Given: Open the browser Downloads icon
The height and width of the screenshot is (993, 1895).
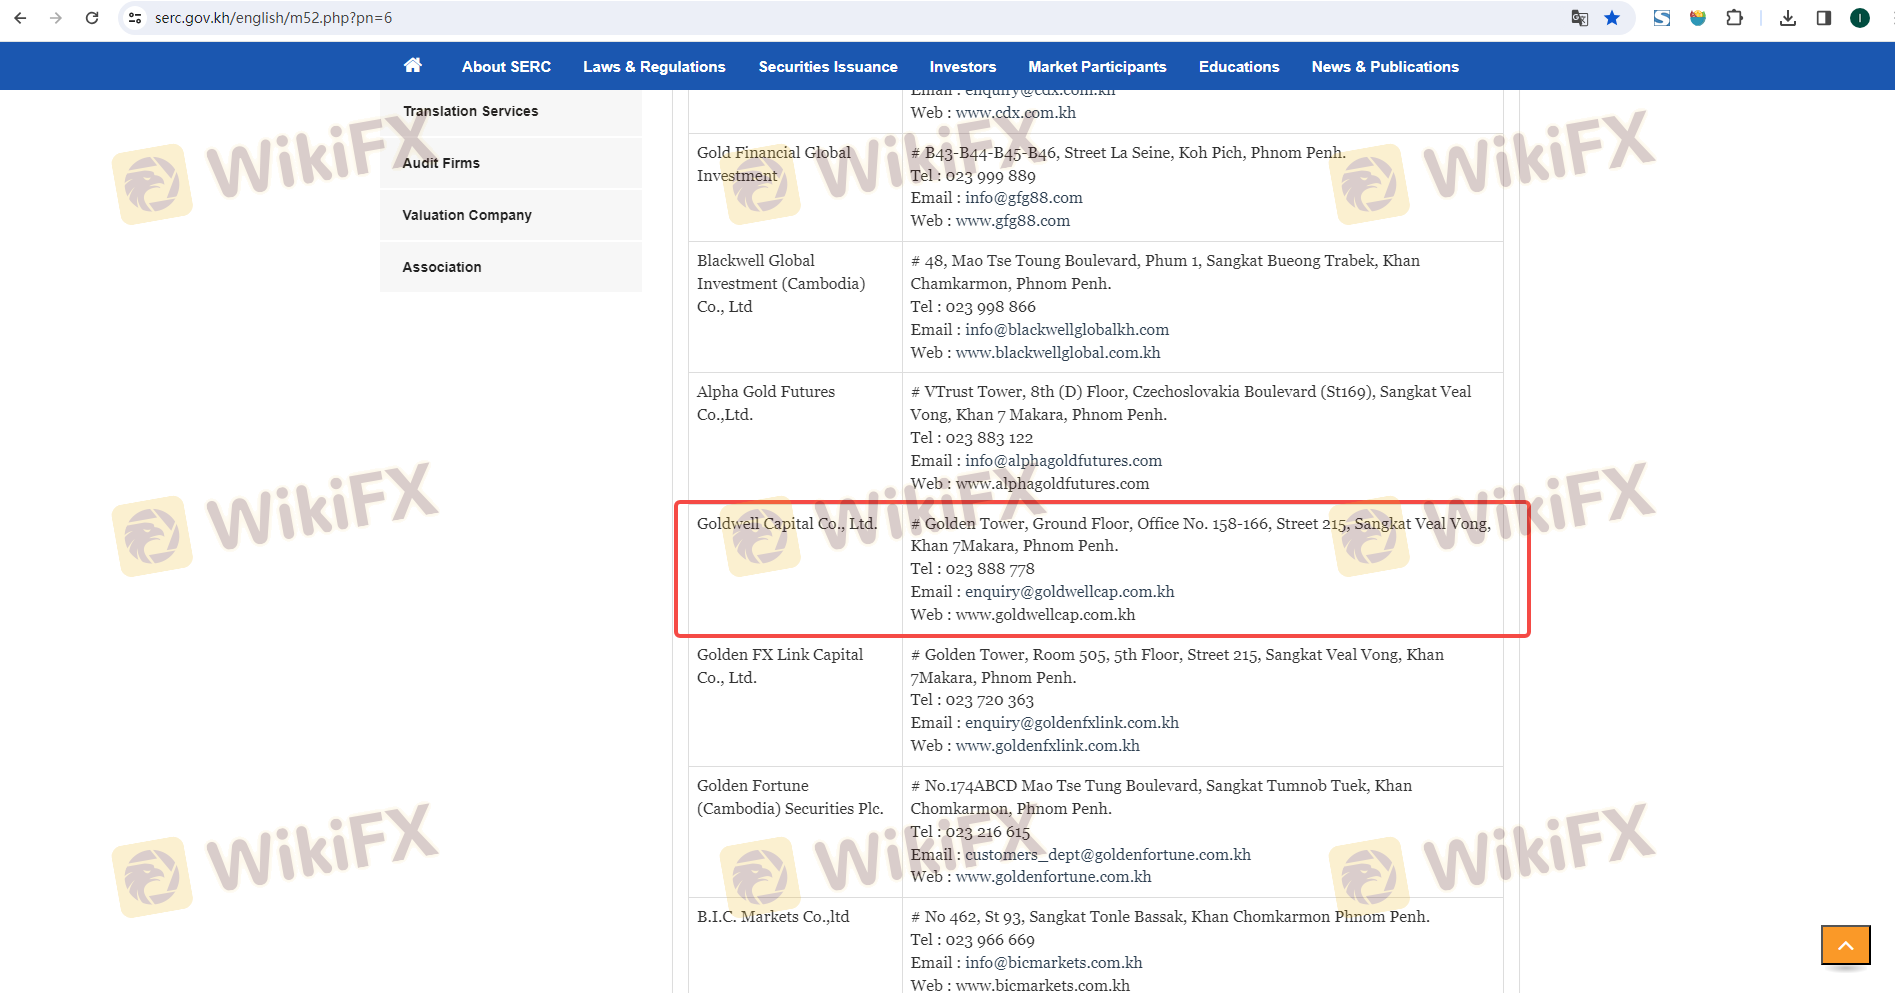Looking at the screenshot, I should click(x=1788, y=18).
